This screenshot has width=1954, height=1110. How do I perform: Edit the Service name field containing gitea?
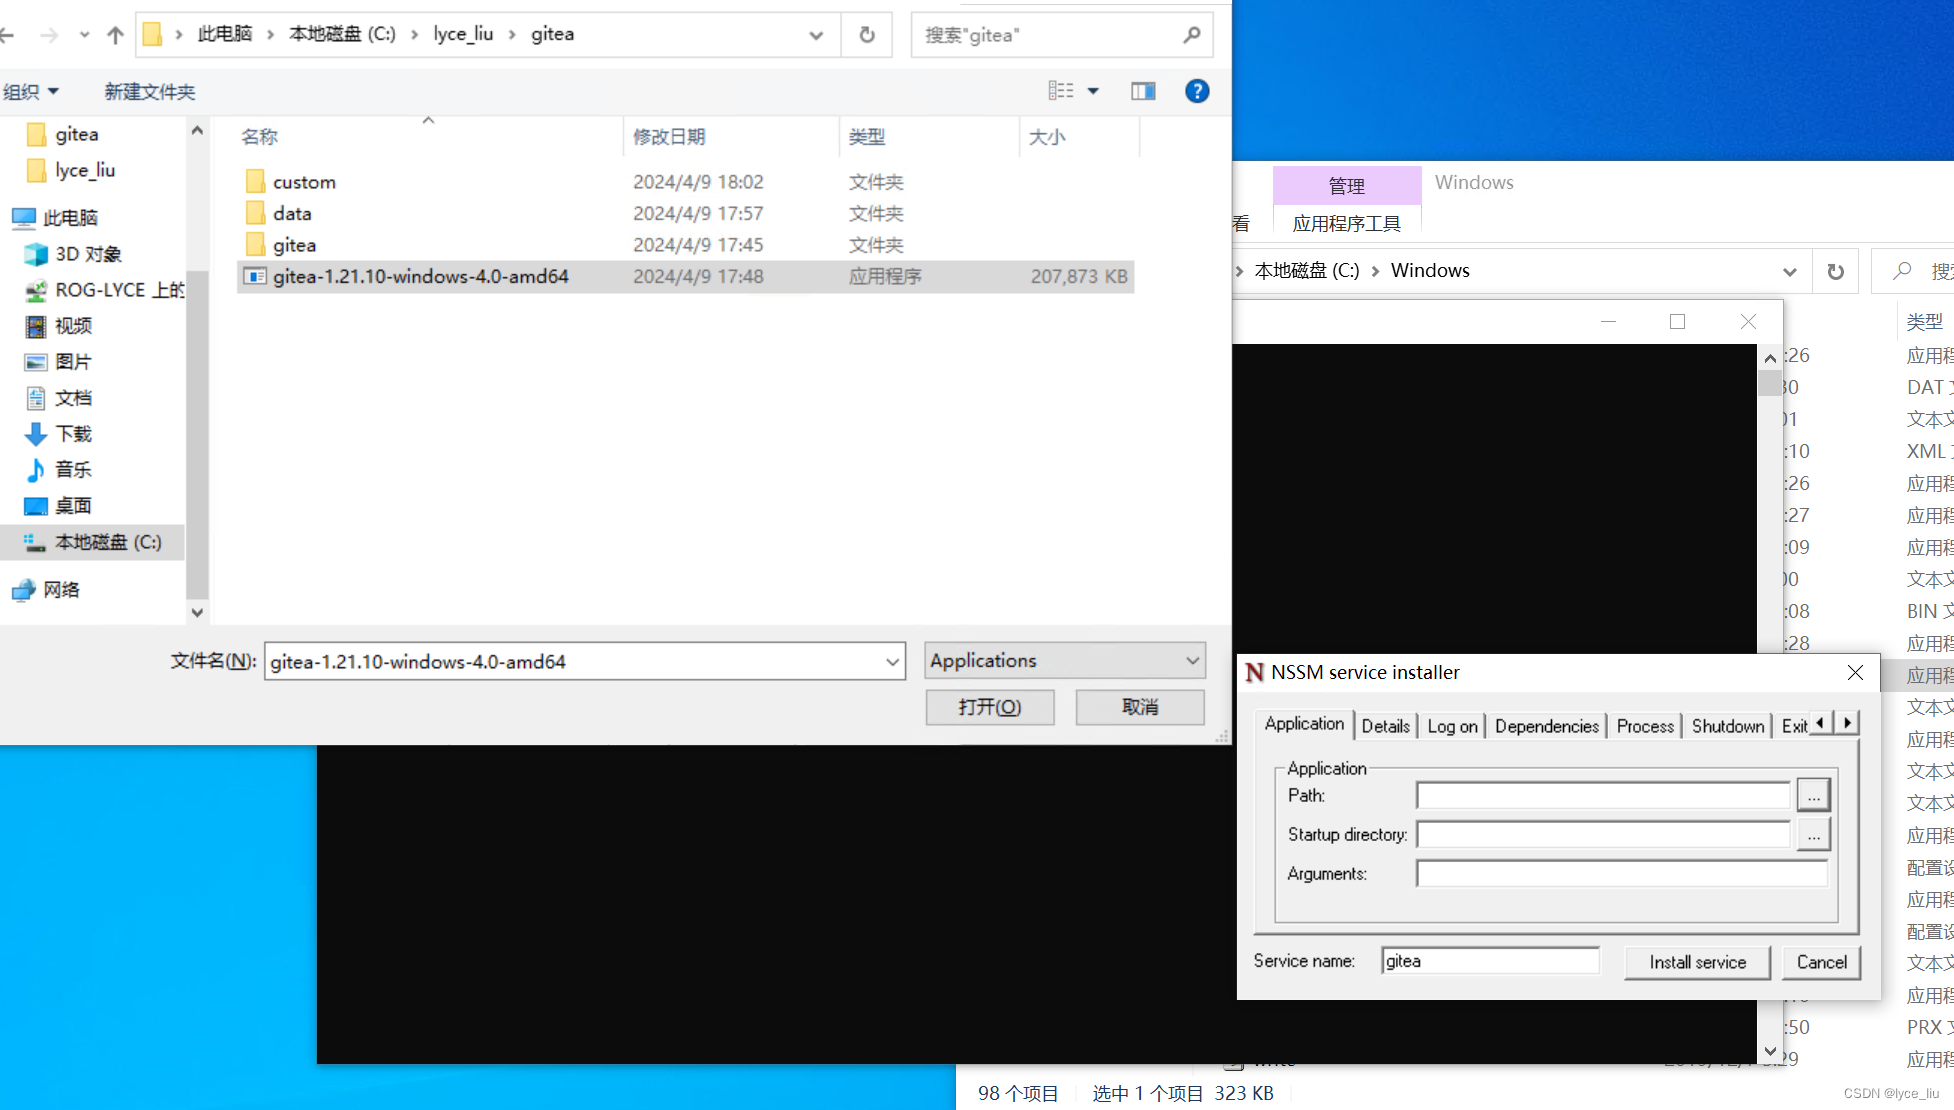(x=1490, y=961)
